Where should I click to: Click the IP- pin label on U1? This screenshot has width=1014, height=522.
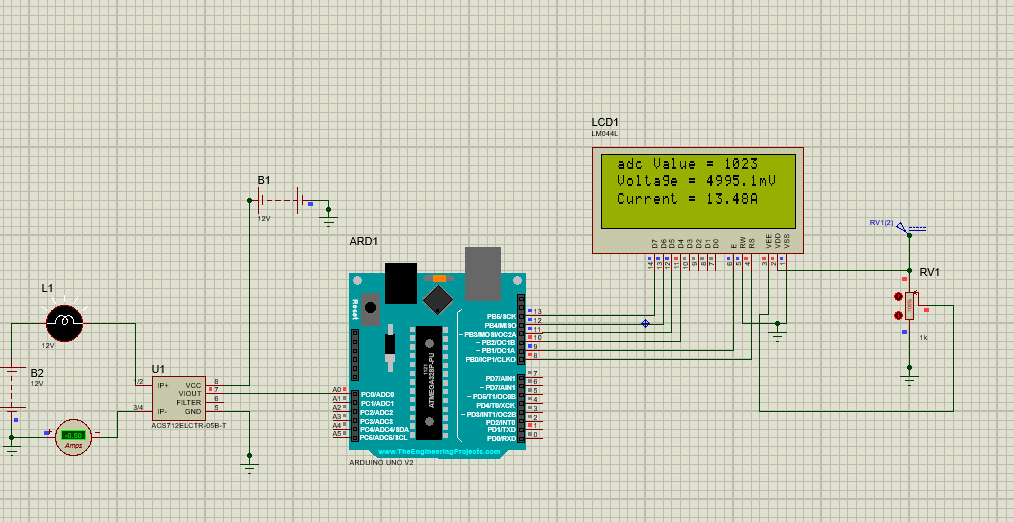(162, 411)
